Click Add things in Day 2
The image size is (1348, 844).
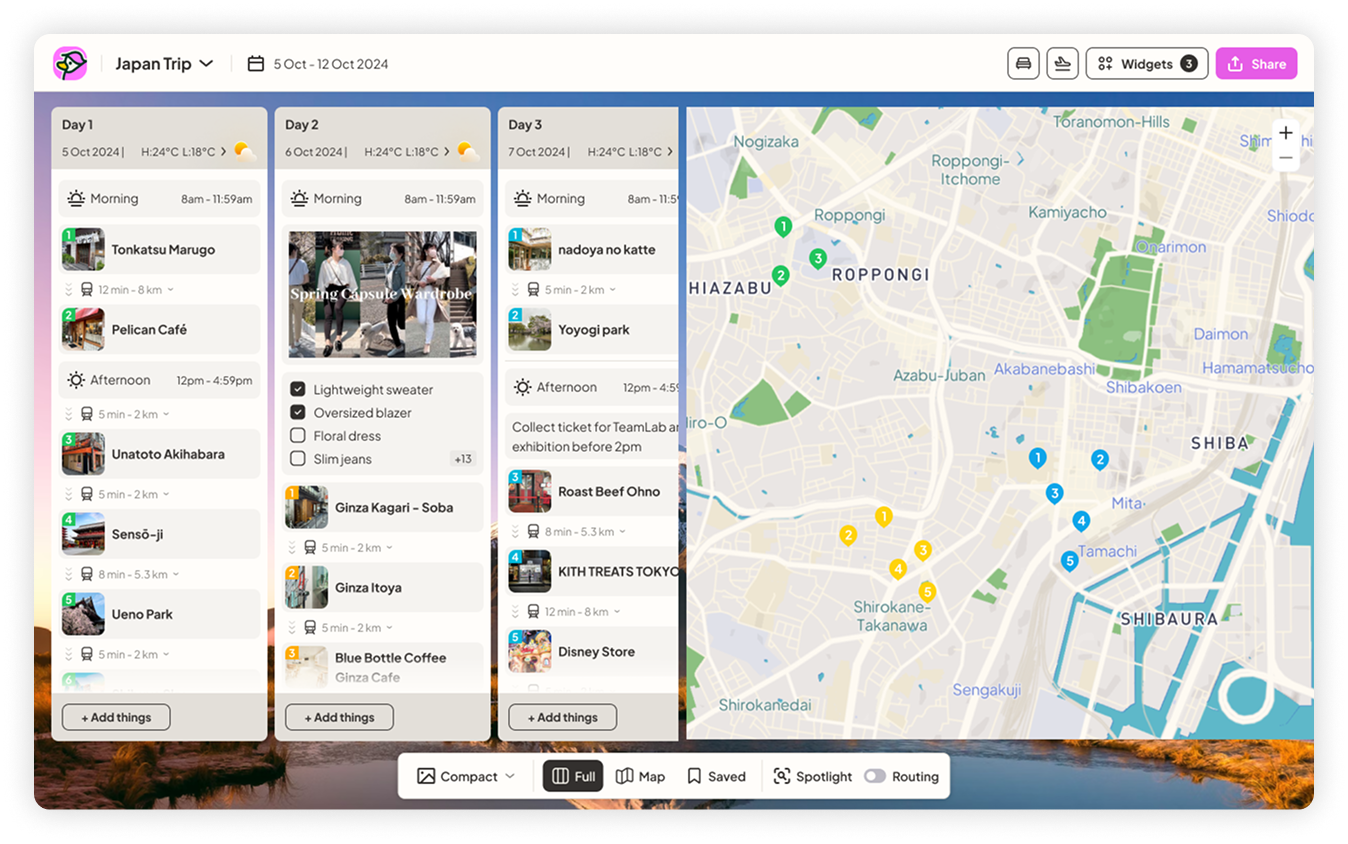(x=339, y=717)
